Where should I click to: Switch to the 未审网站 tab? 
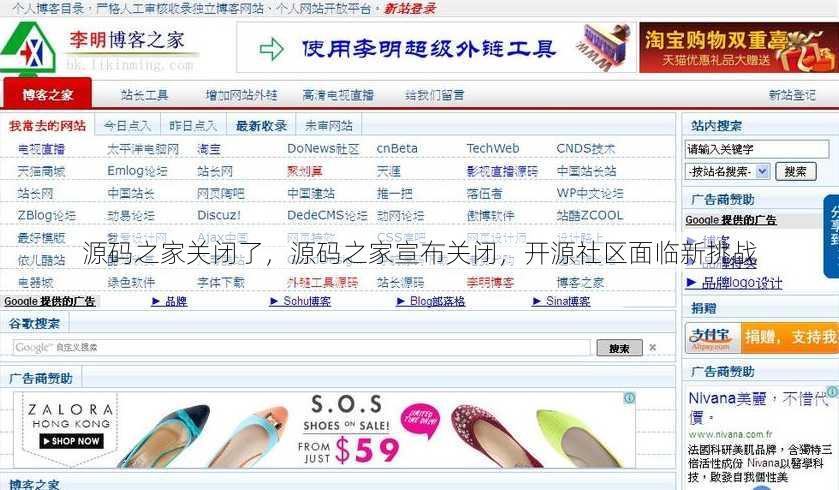click(x=329, y=126)
